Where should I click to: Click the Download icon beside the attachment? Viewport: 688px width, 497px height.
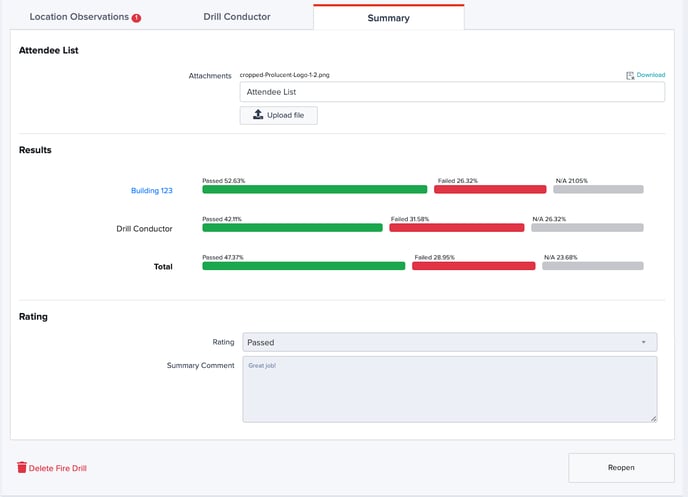[x=630, y=75]
